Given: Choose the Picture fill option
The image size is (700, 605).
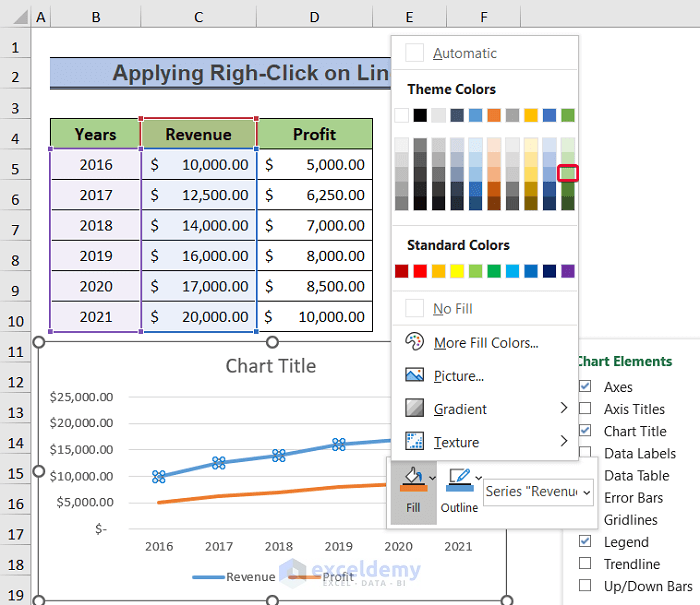Looking at the screenshot, I should point(484,376).
